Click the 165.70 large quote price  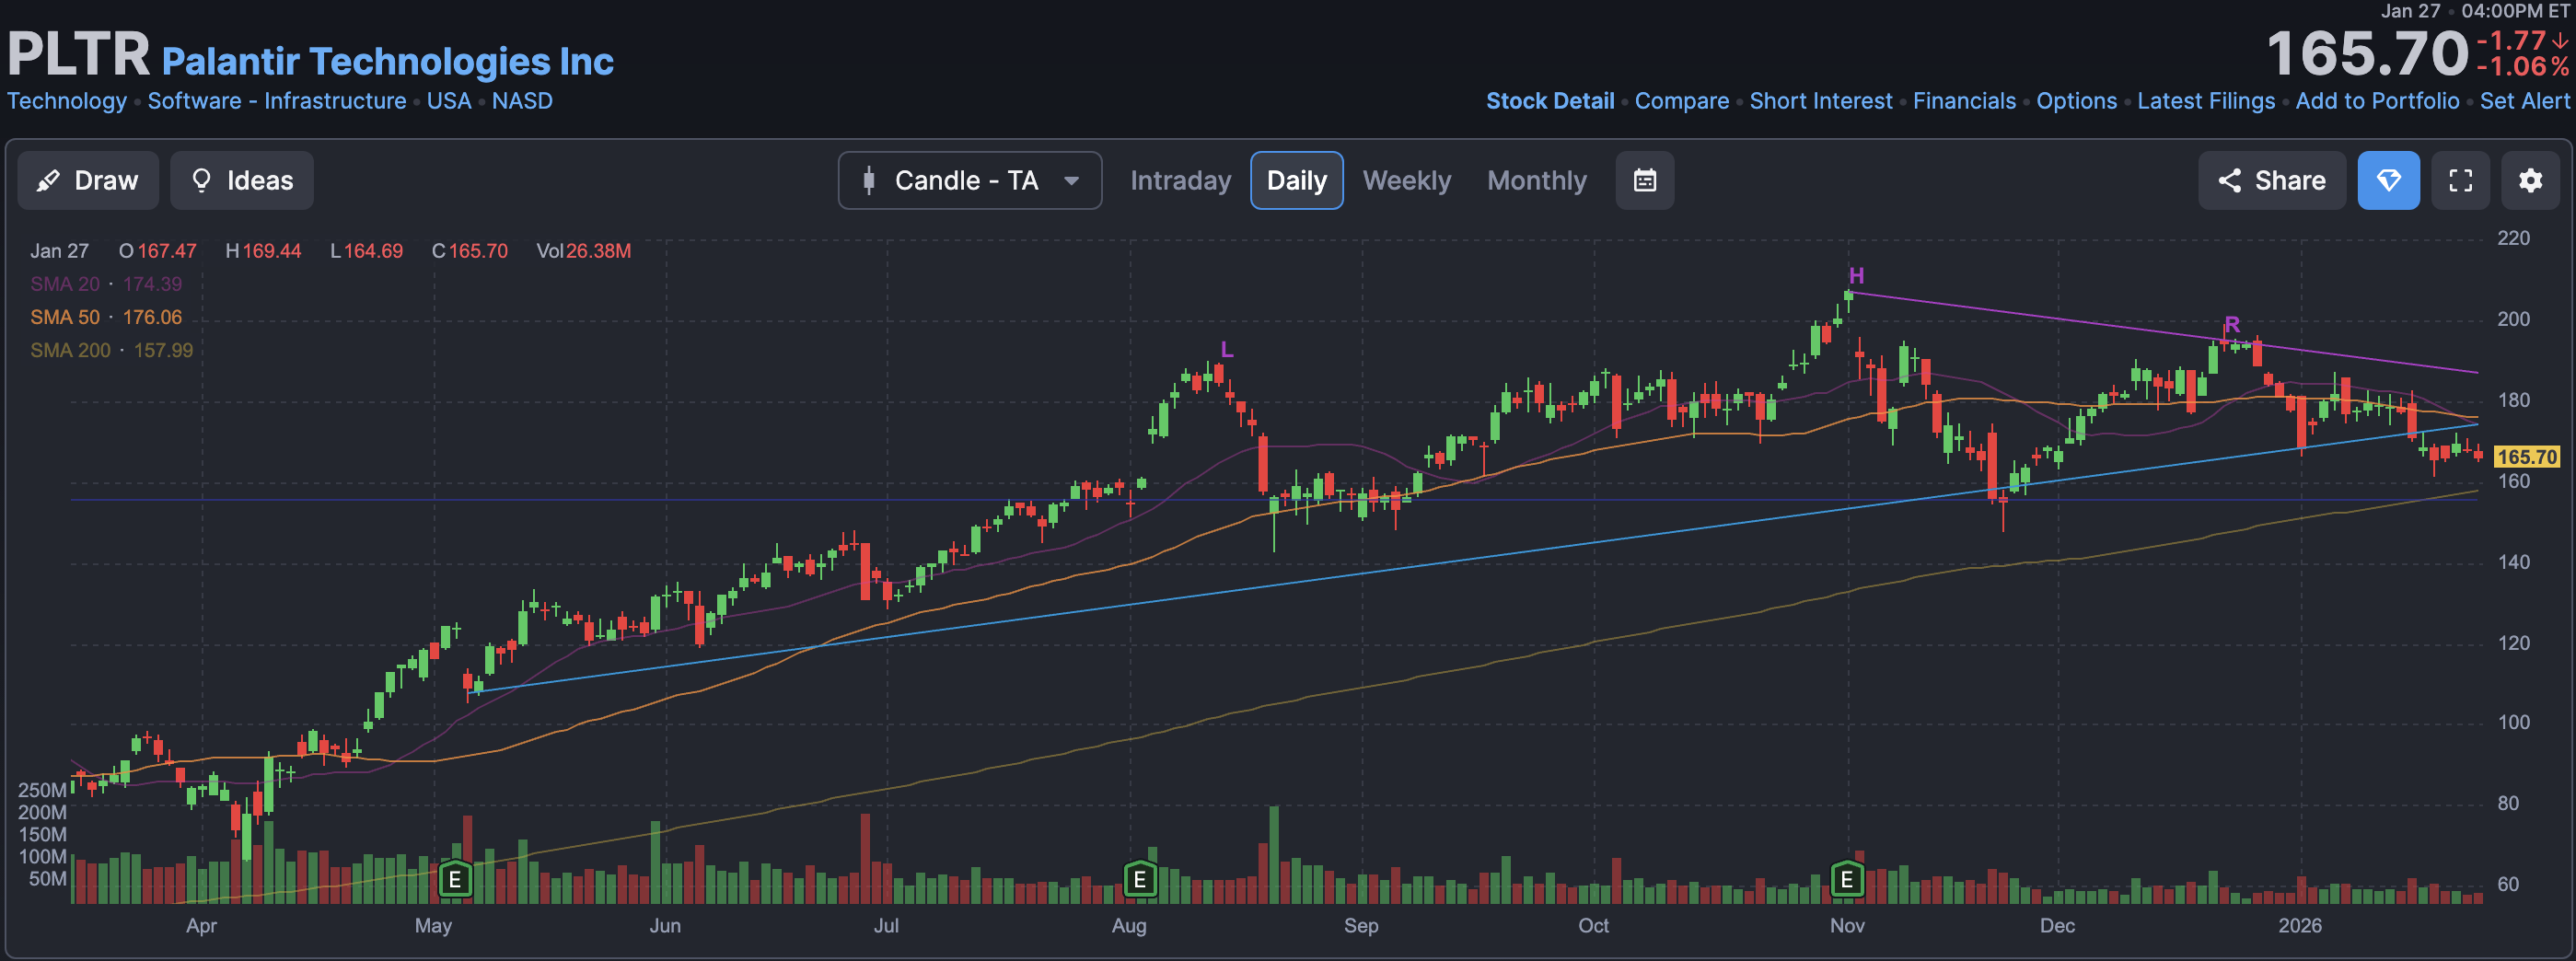2367,53
